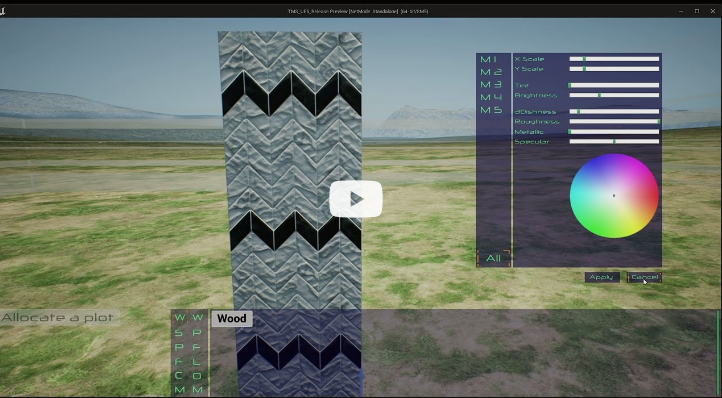The height and width of the screenshot is (398, 722).
Task: Minimize the game preview window
Action: click(681, 11)
